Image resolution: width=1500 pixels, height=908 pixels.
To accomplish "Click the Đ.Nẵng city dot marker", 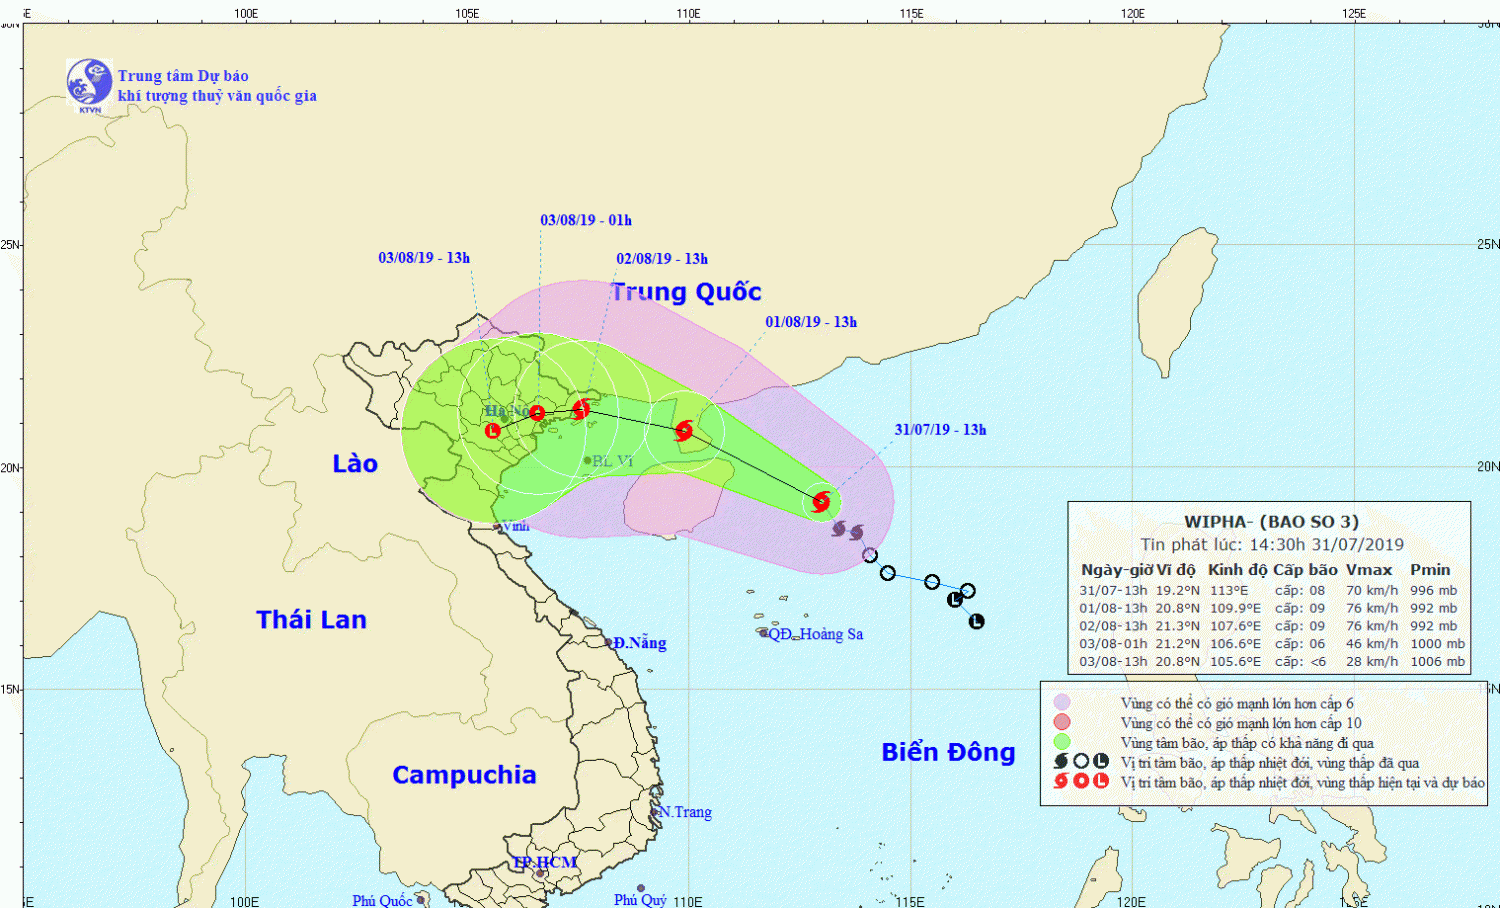I will 608,643.
